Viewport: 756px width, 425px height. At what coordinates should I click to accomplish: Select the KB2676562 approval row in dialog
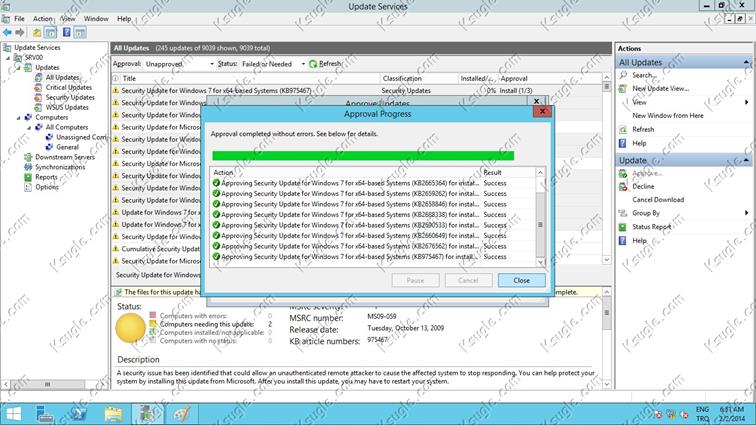click(373, 246)
